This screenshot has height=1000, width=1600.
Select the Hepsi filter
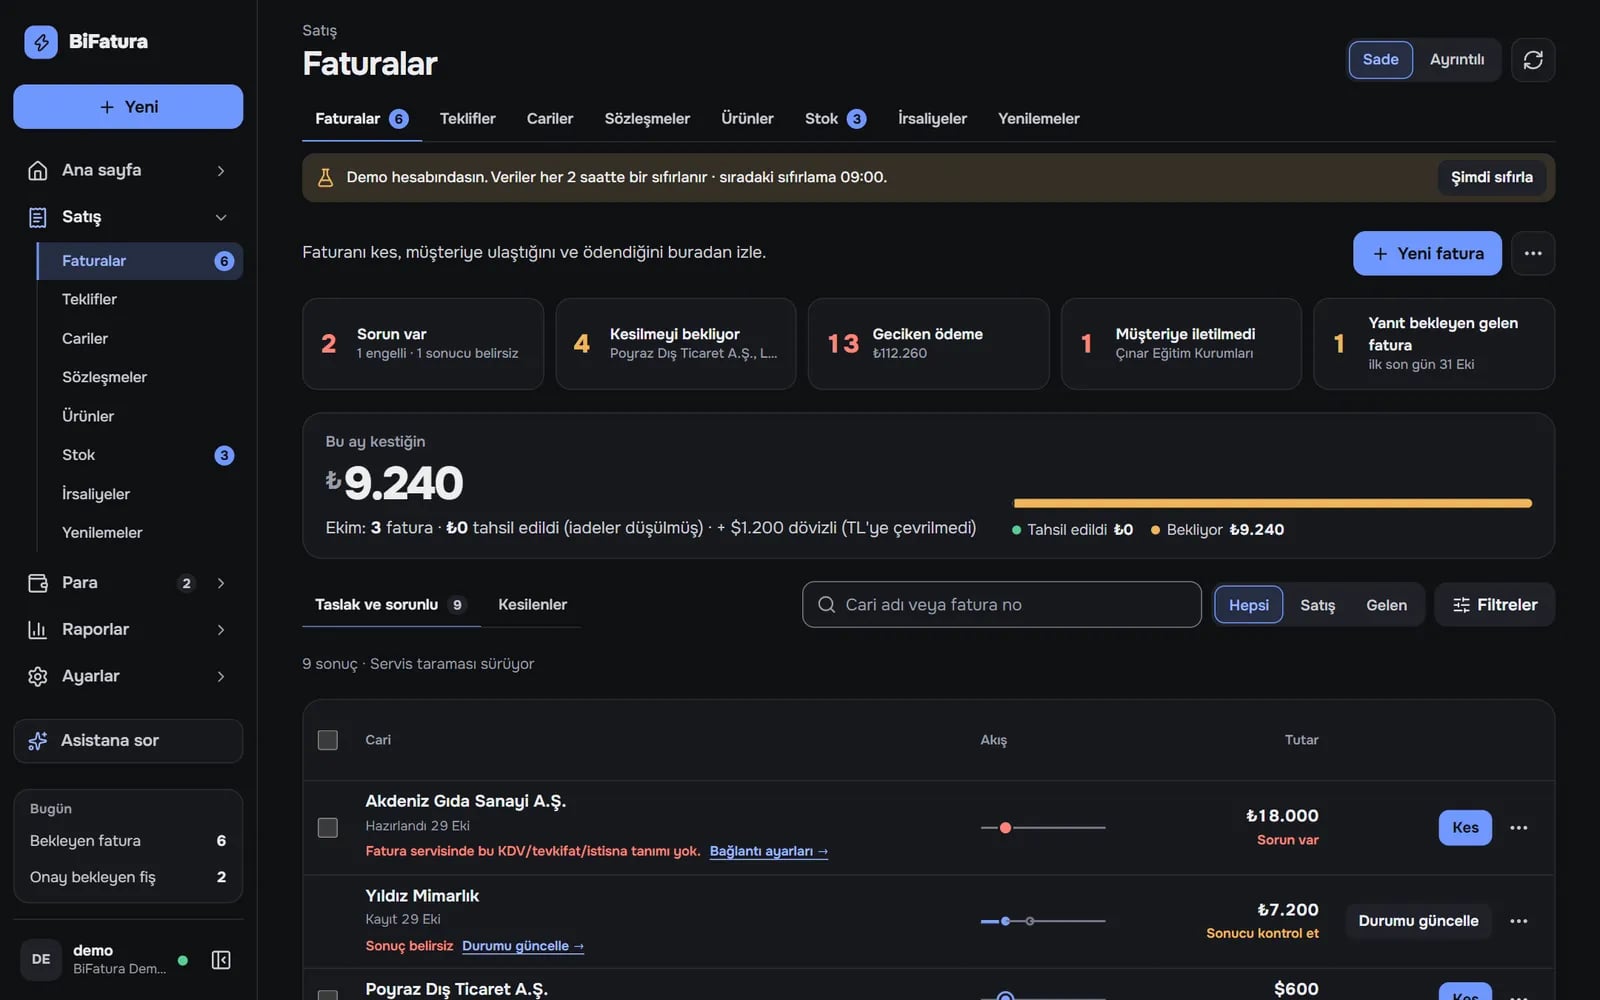[x=1249, y=605]
